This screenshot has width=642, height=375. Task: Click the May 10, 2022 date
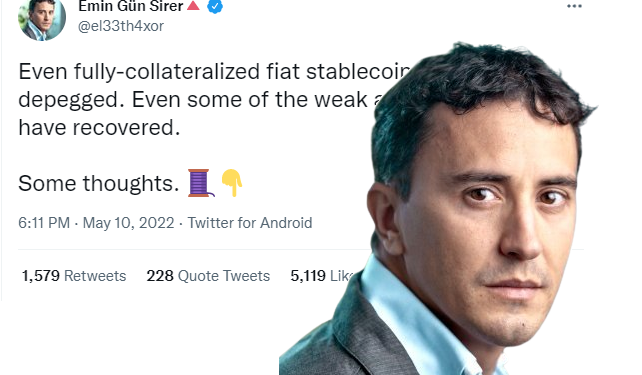coord(129,223)
